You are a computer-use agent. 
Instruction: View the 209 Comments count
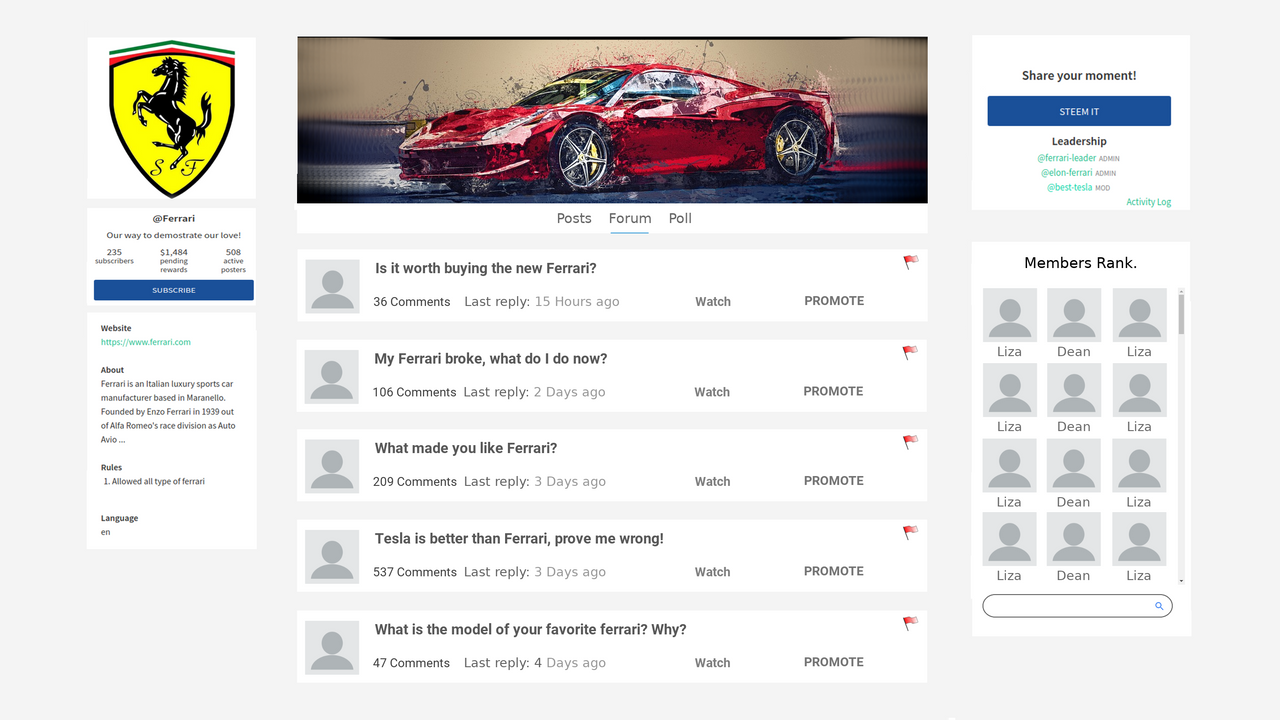pos(415,481)
